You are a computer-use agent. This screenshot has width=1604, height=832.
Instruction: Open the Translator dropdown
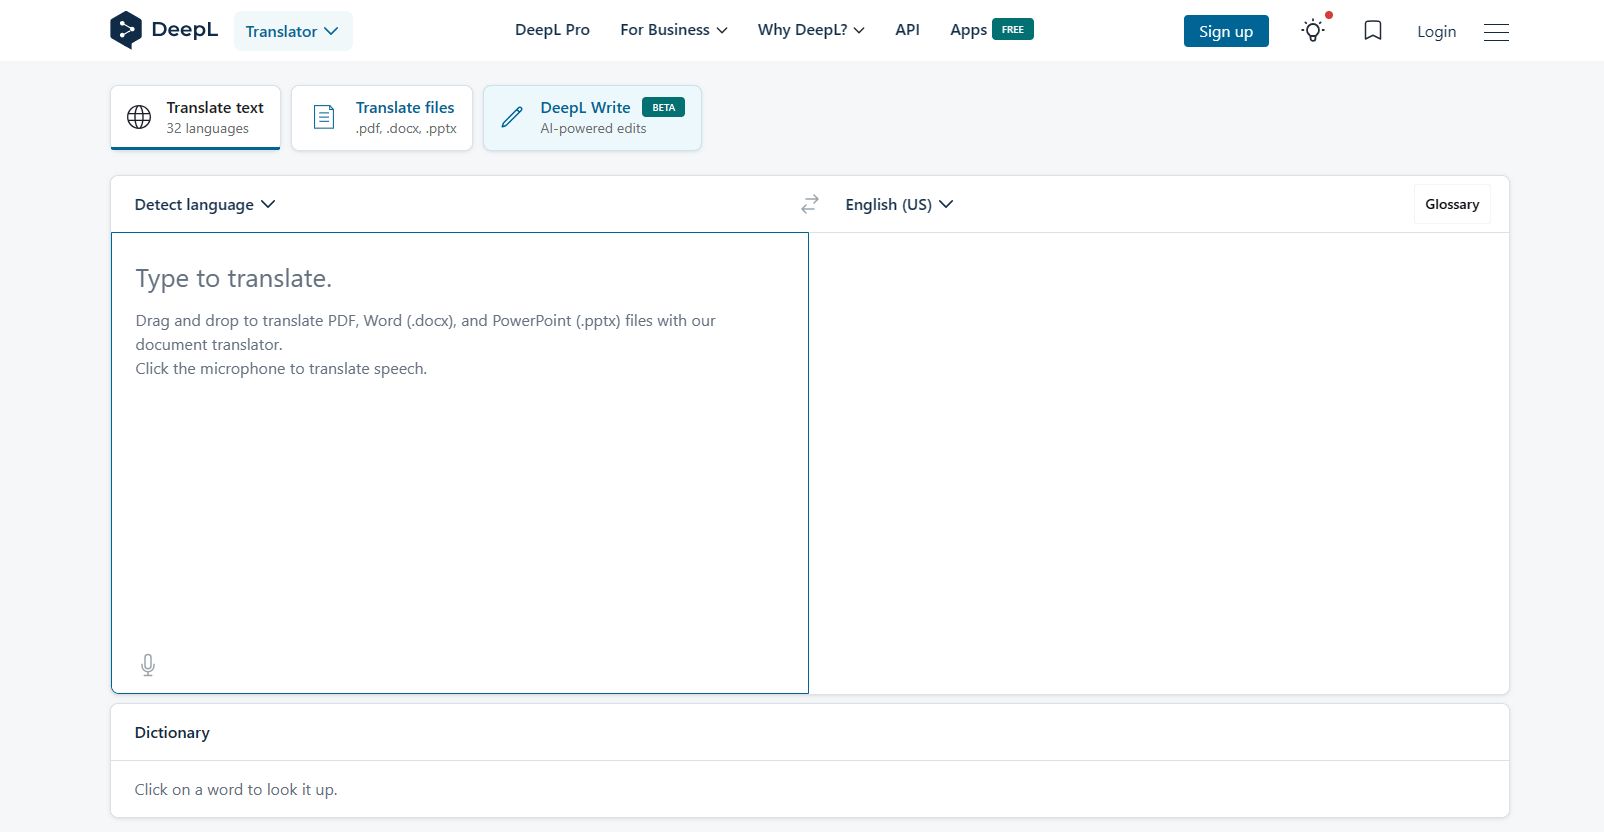point(293,31)
